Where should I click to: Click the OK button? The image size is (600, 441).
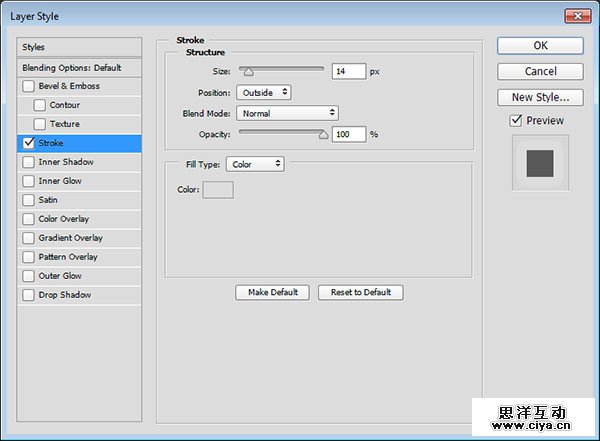click(x=540, y=45)
